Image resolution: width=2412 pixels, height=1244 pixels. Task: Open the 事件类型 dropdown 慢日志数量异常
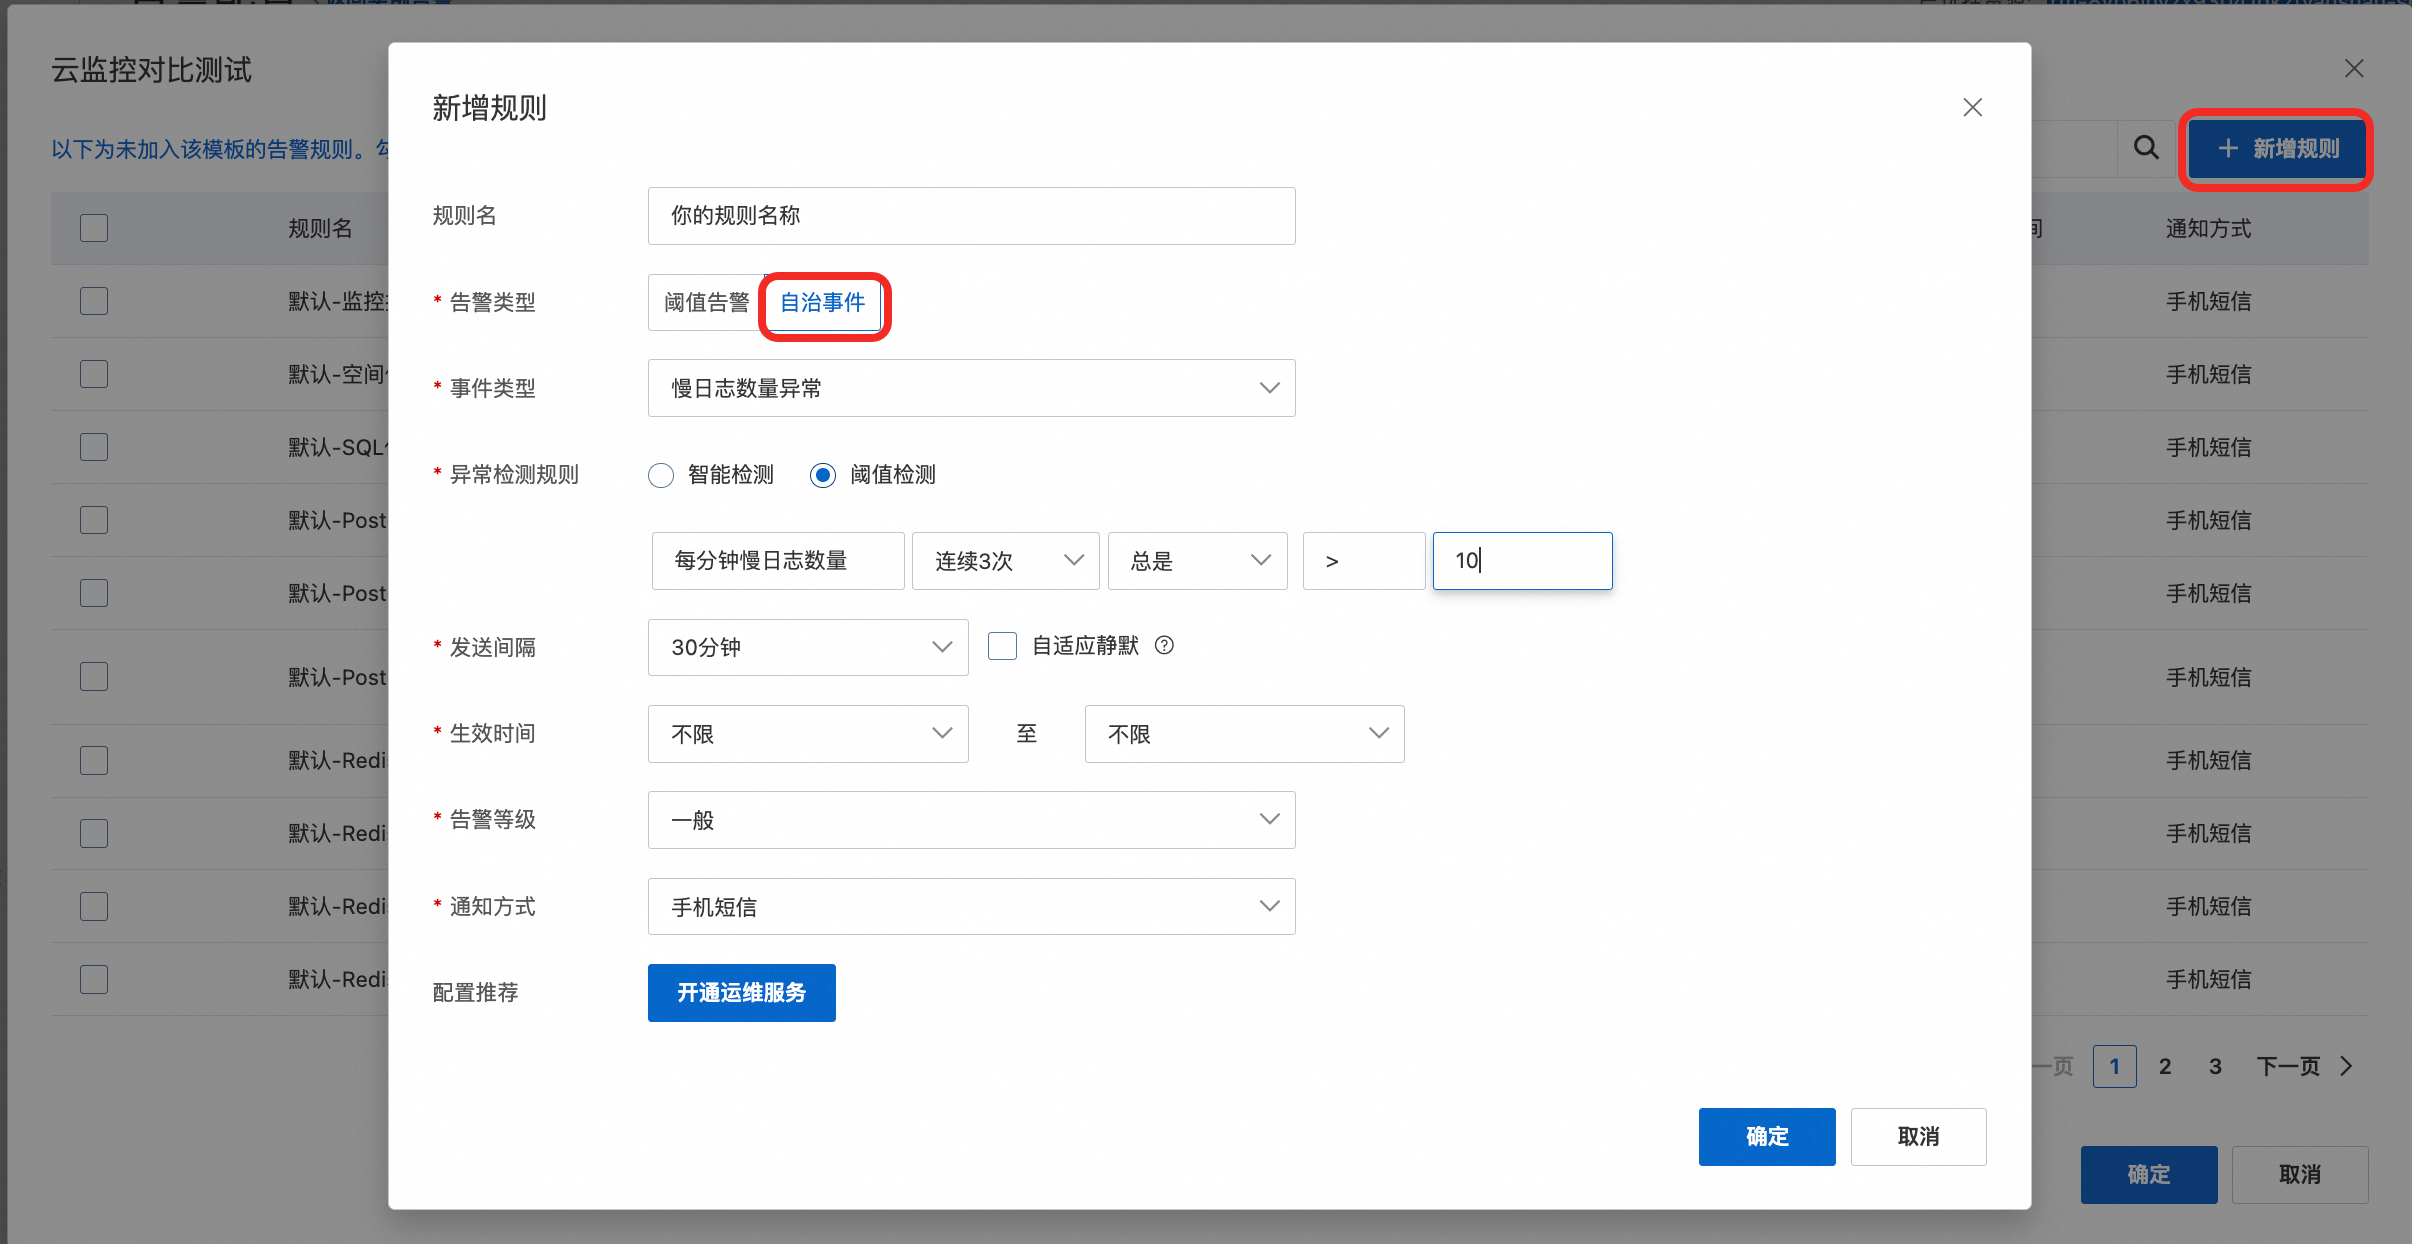tap(971, 388)
